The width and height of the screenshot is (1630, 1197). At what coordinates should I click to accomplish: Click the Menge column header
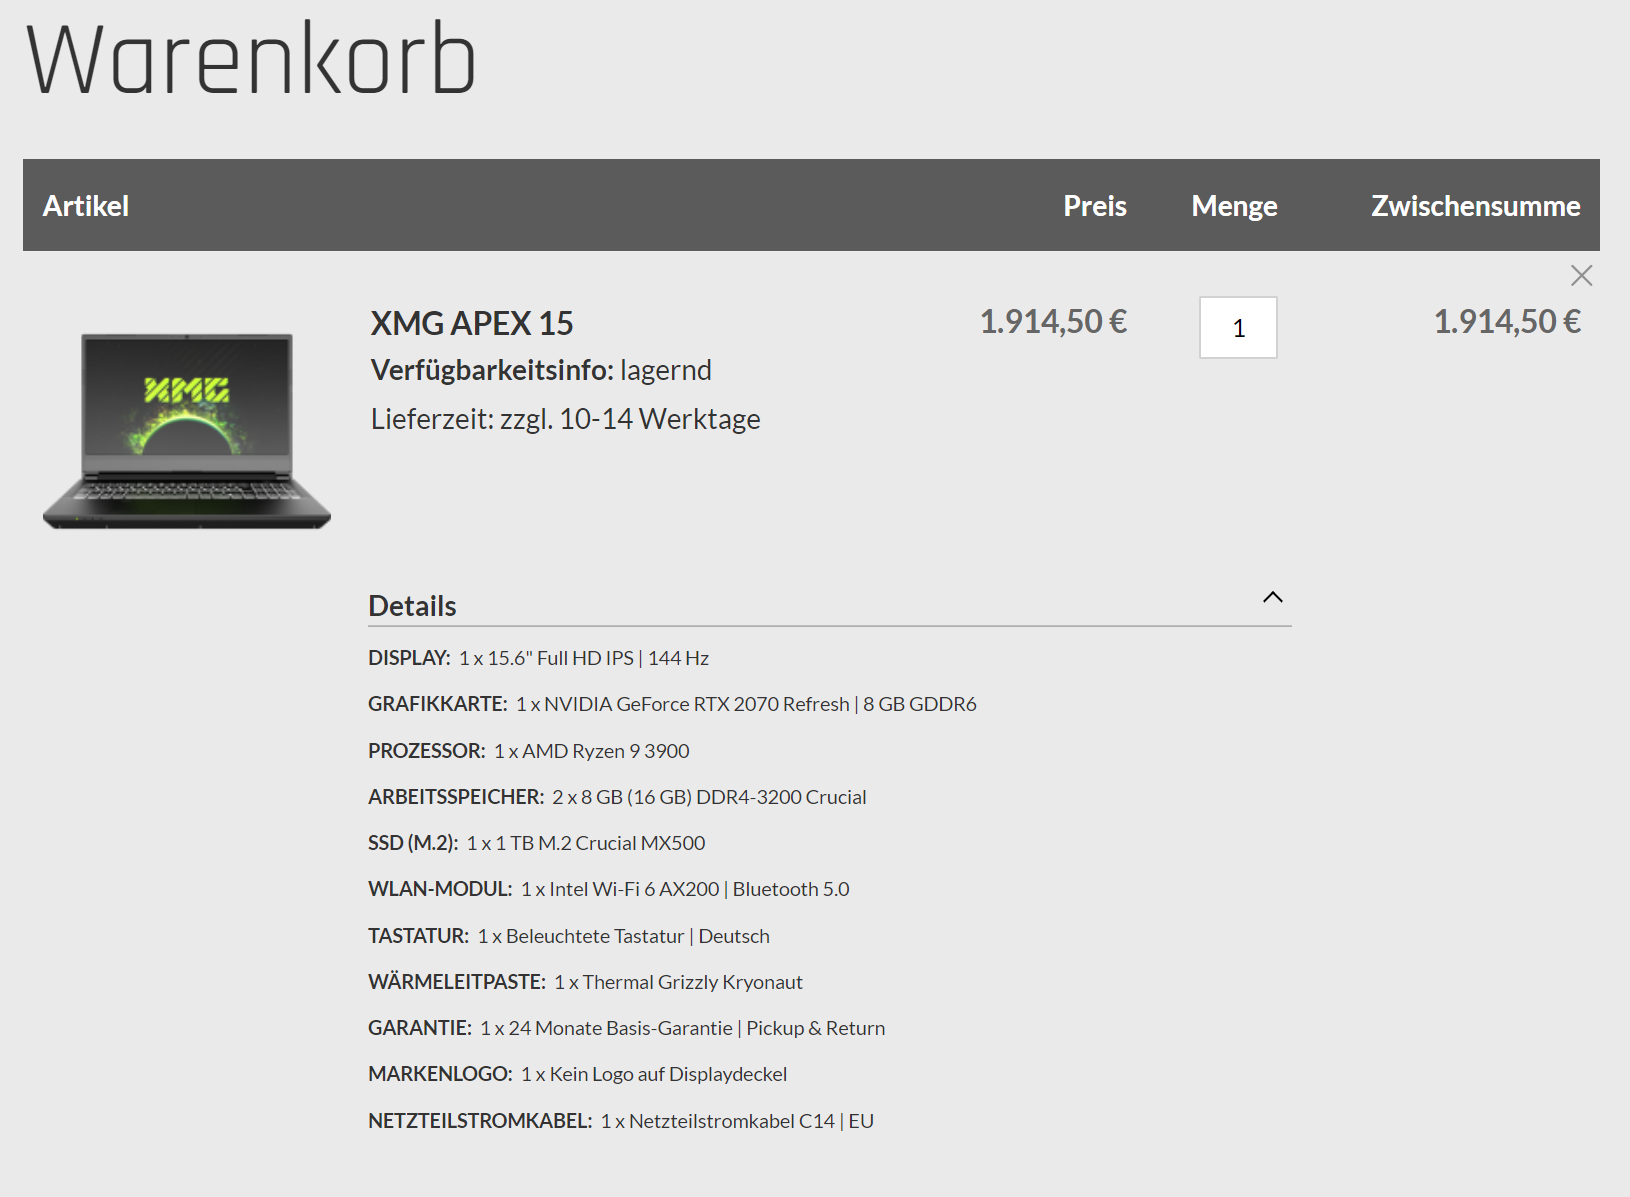(1234, 206)
